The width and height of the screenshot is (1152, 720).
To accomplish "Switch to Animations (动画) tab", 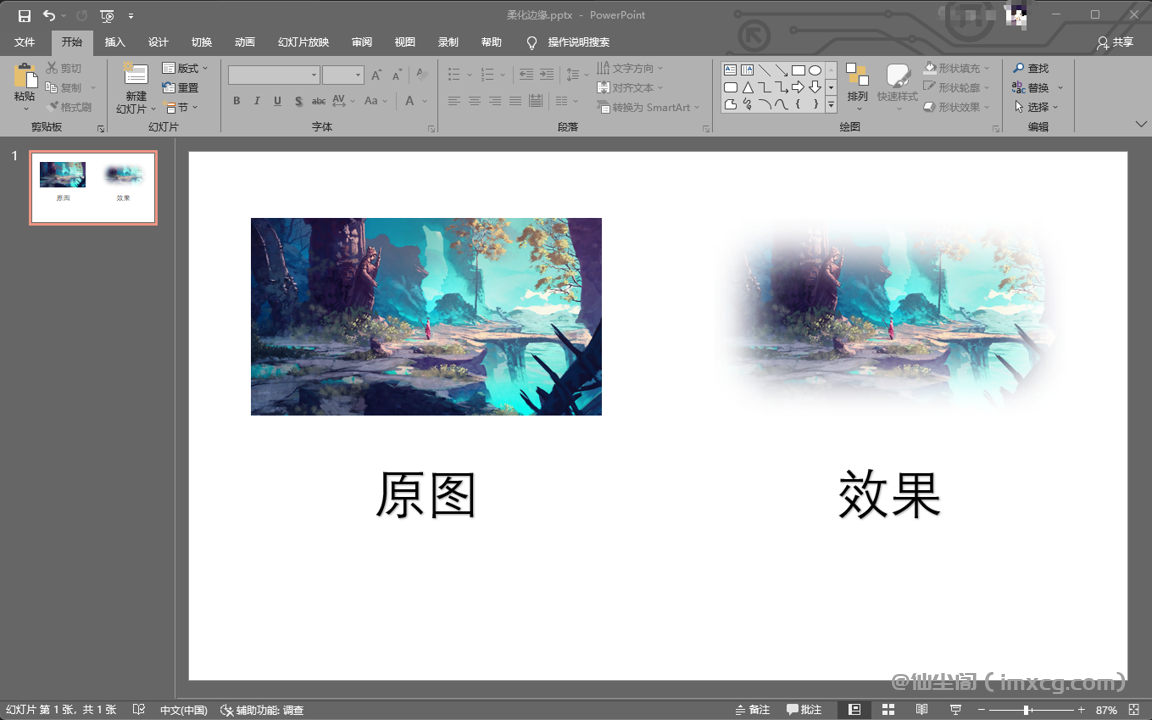I will pyautogui.click(x=245, y=42).
